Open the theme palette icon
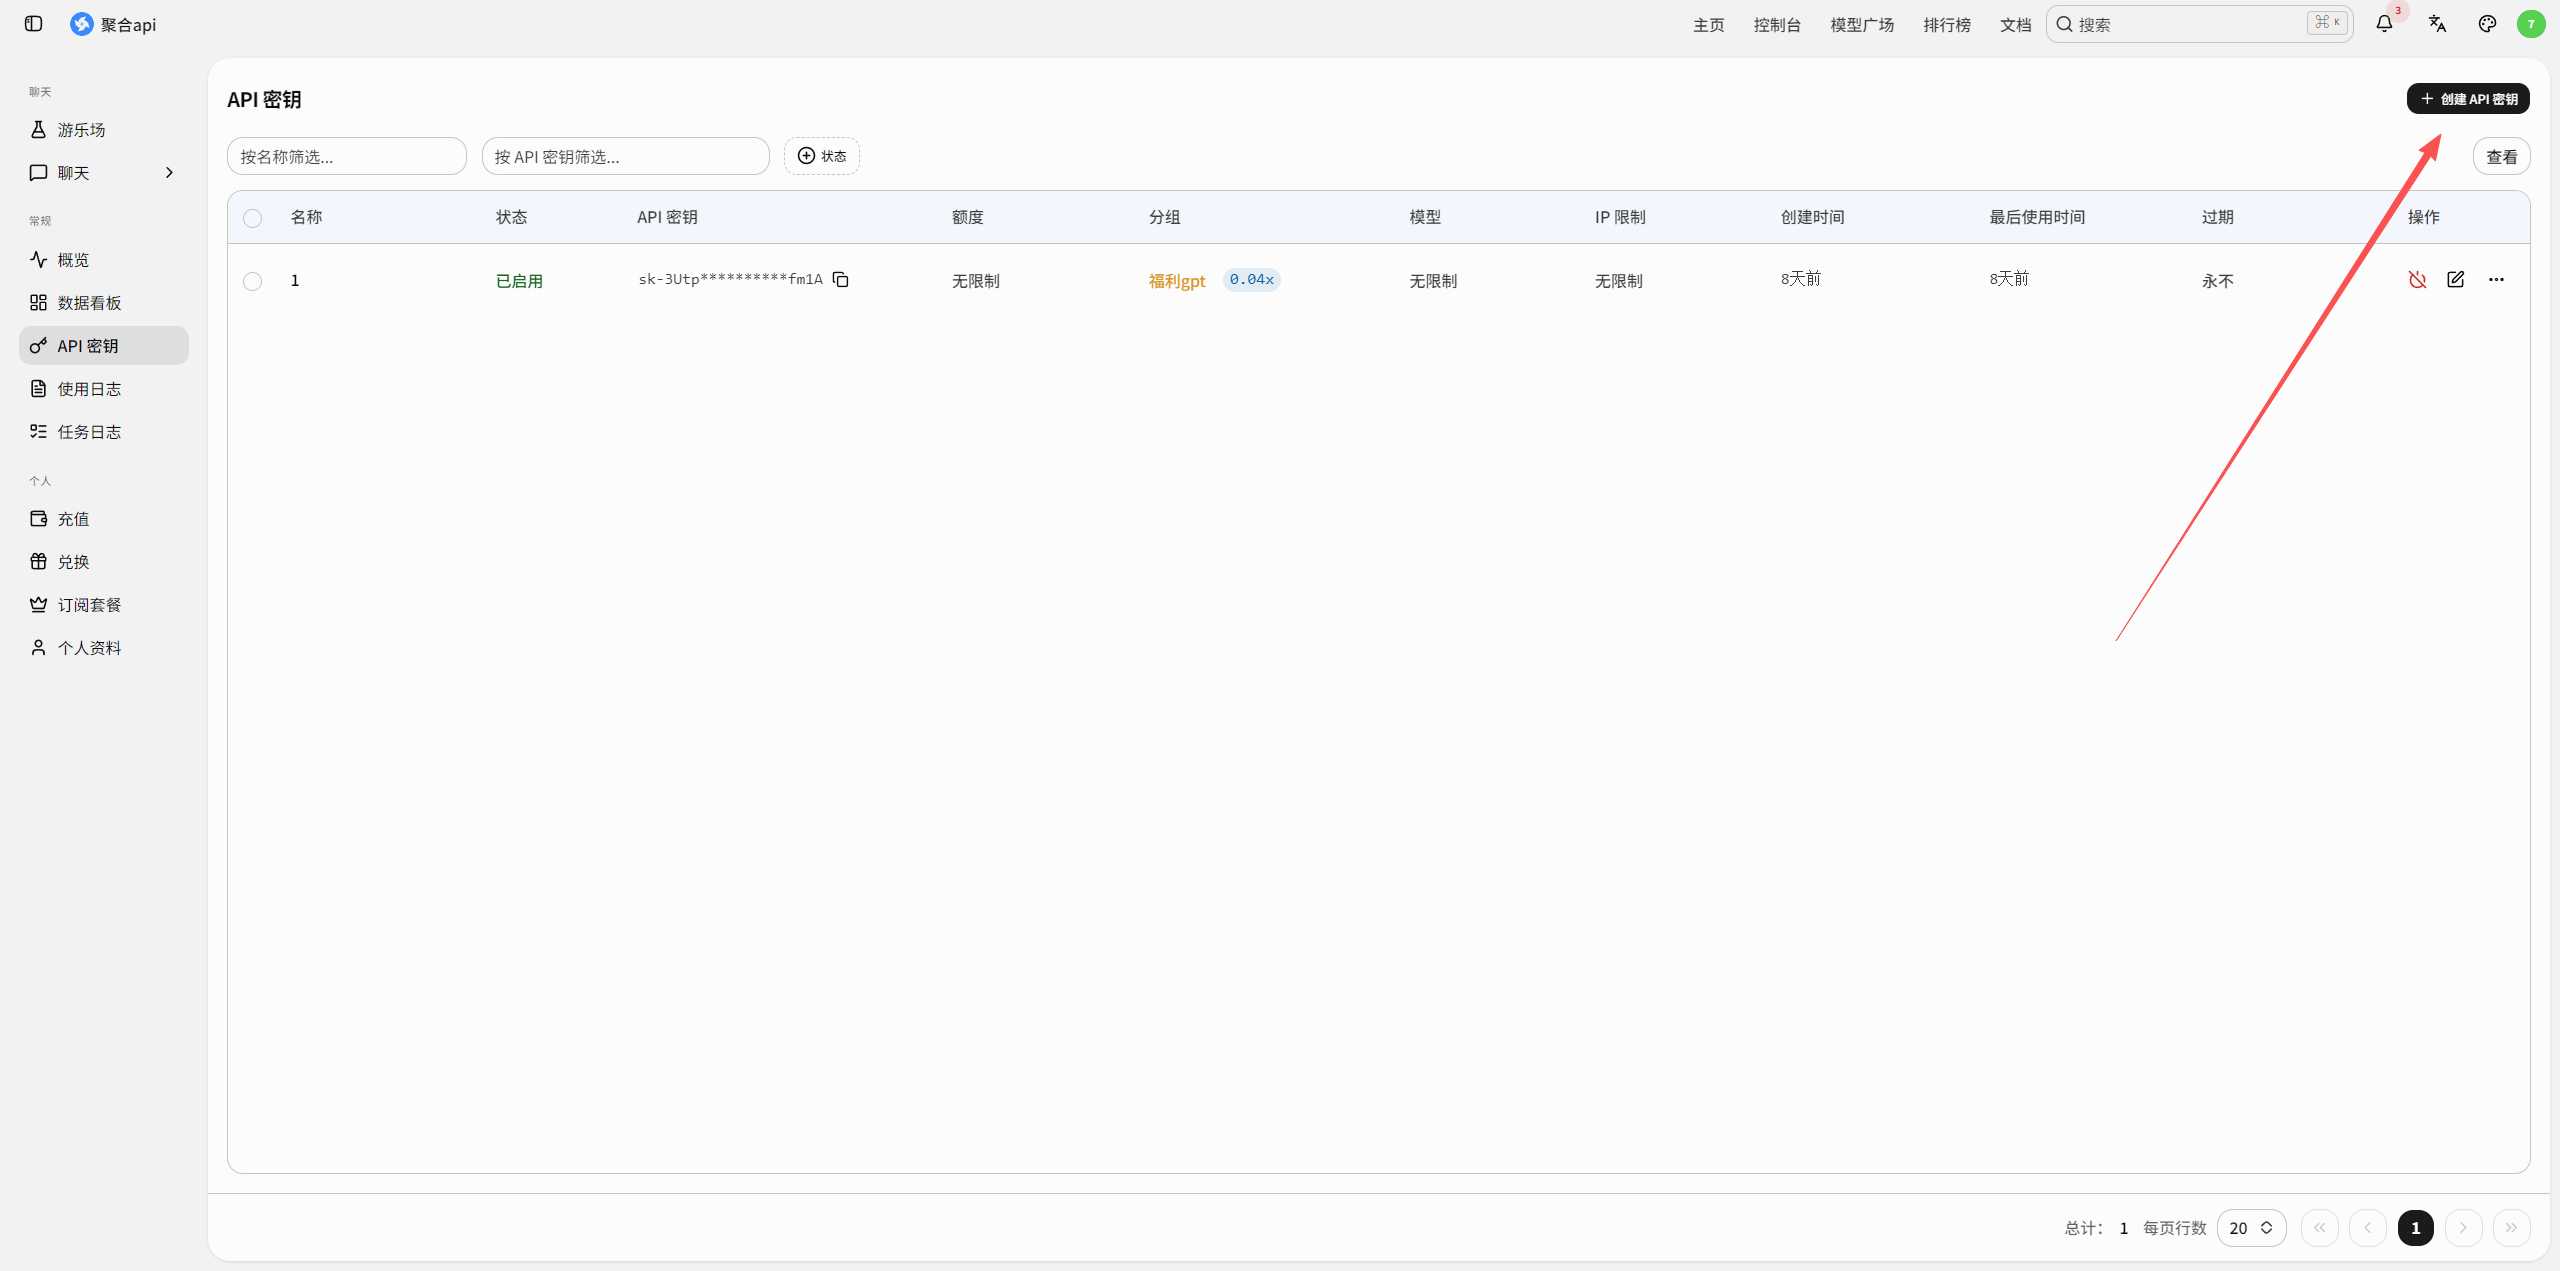The height and width of the screenshot is (1271, 2560). tap(2487, 24)
